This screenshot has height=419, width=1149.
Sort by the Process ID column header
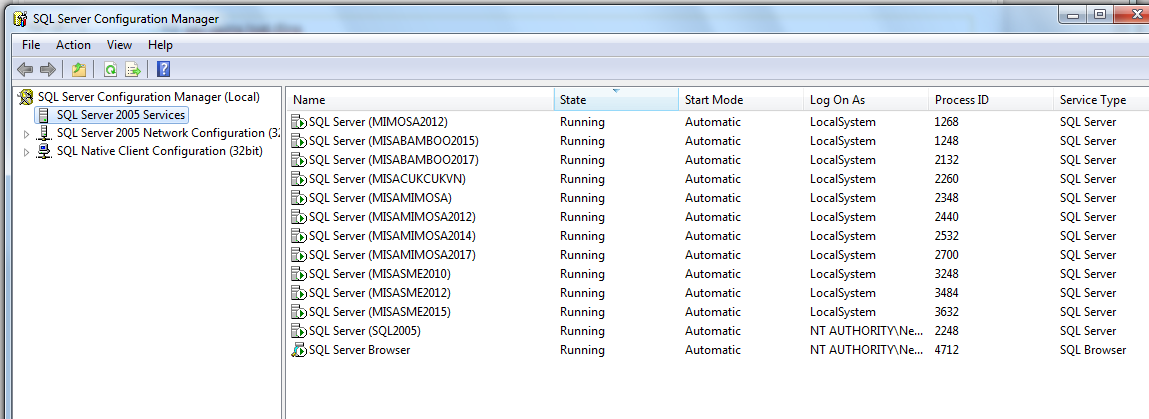tap(991, 100)
